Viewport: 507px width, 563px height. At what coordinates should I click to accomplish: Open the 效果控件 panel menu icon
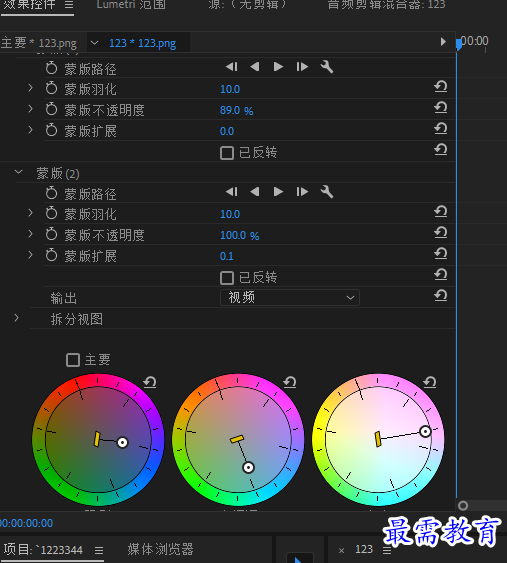point(69,5)
